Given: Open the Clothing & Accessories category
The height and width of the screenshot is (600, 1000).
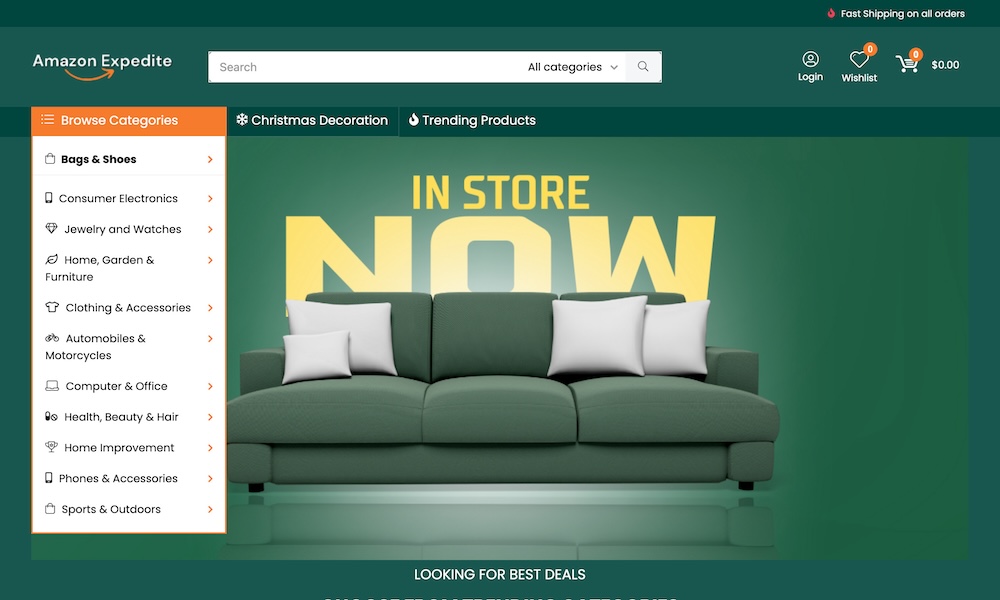Looking at the screenshot, I should coord(128,307).
